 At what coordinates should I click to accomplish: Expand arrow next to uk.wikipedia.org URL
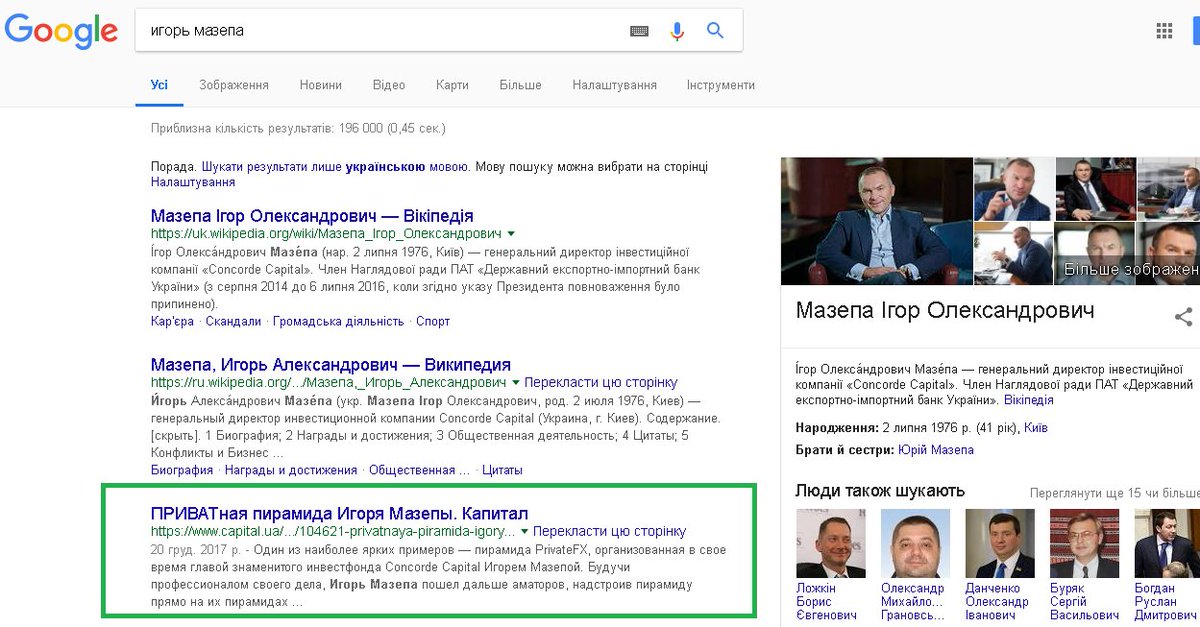(511, 233)
